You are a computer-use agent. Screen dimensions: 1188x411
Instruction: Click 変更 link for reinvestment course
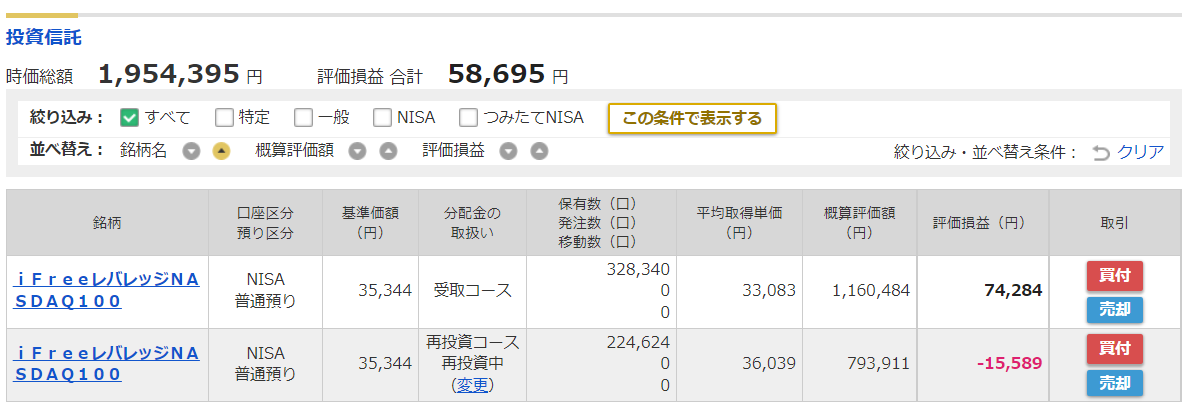473,385
